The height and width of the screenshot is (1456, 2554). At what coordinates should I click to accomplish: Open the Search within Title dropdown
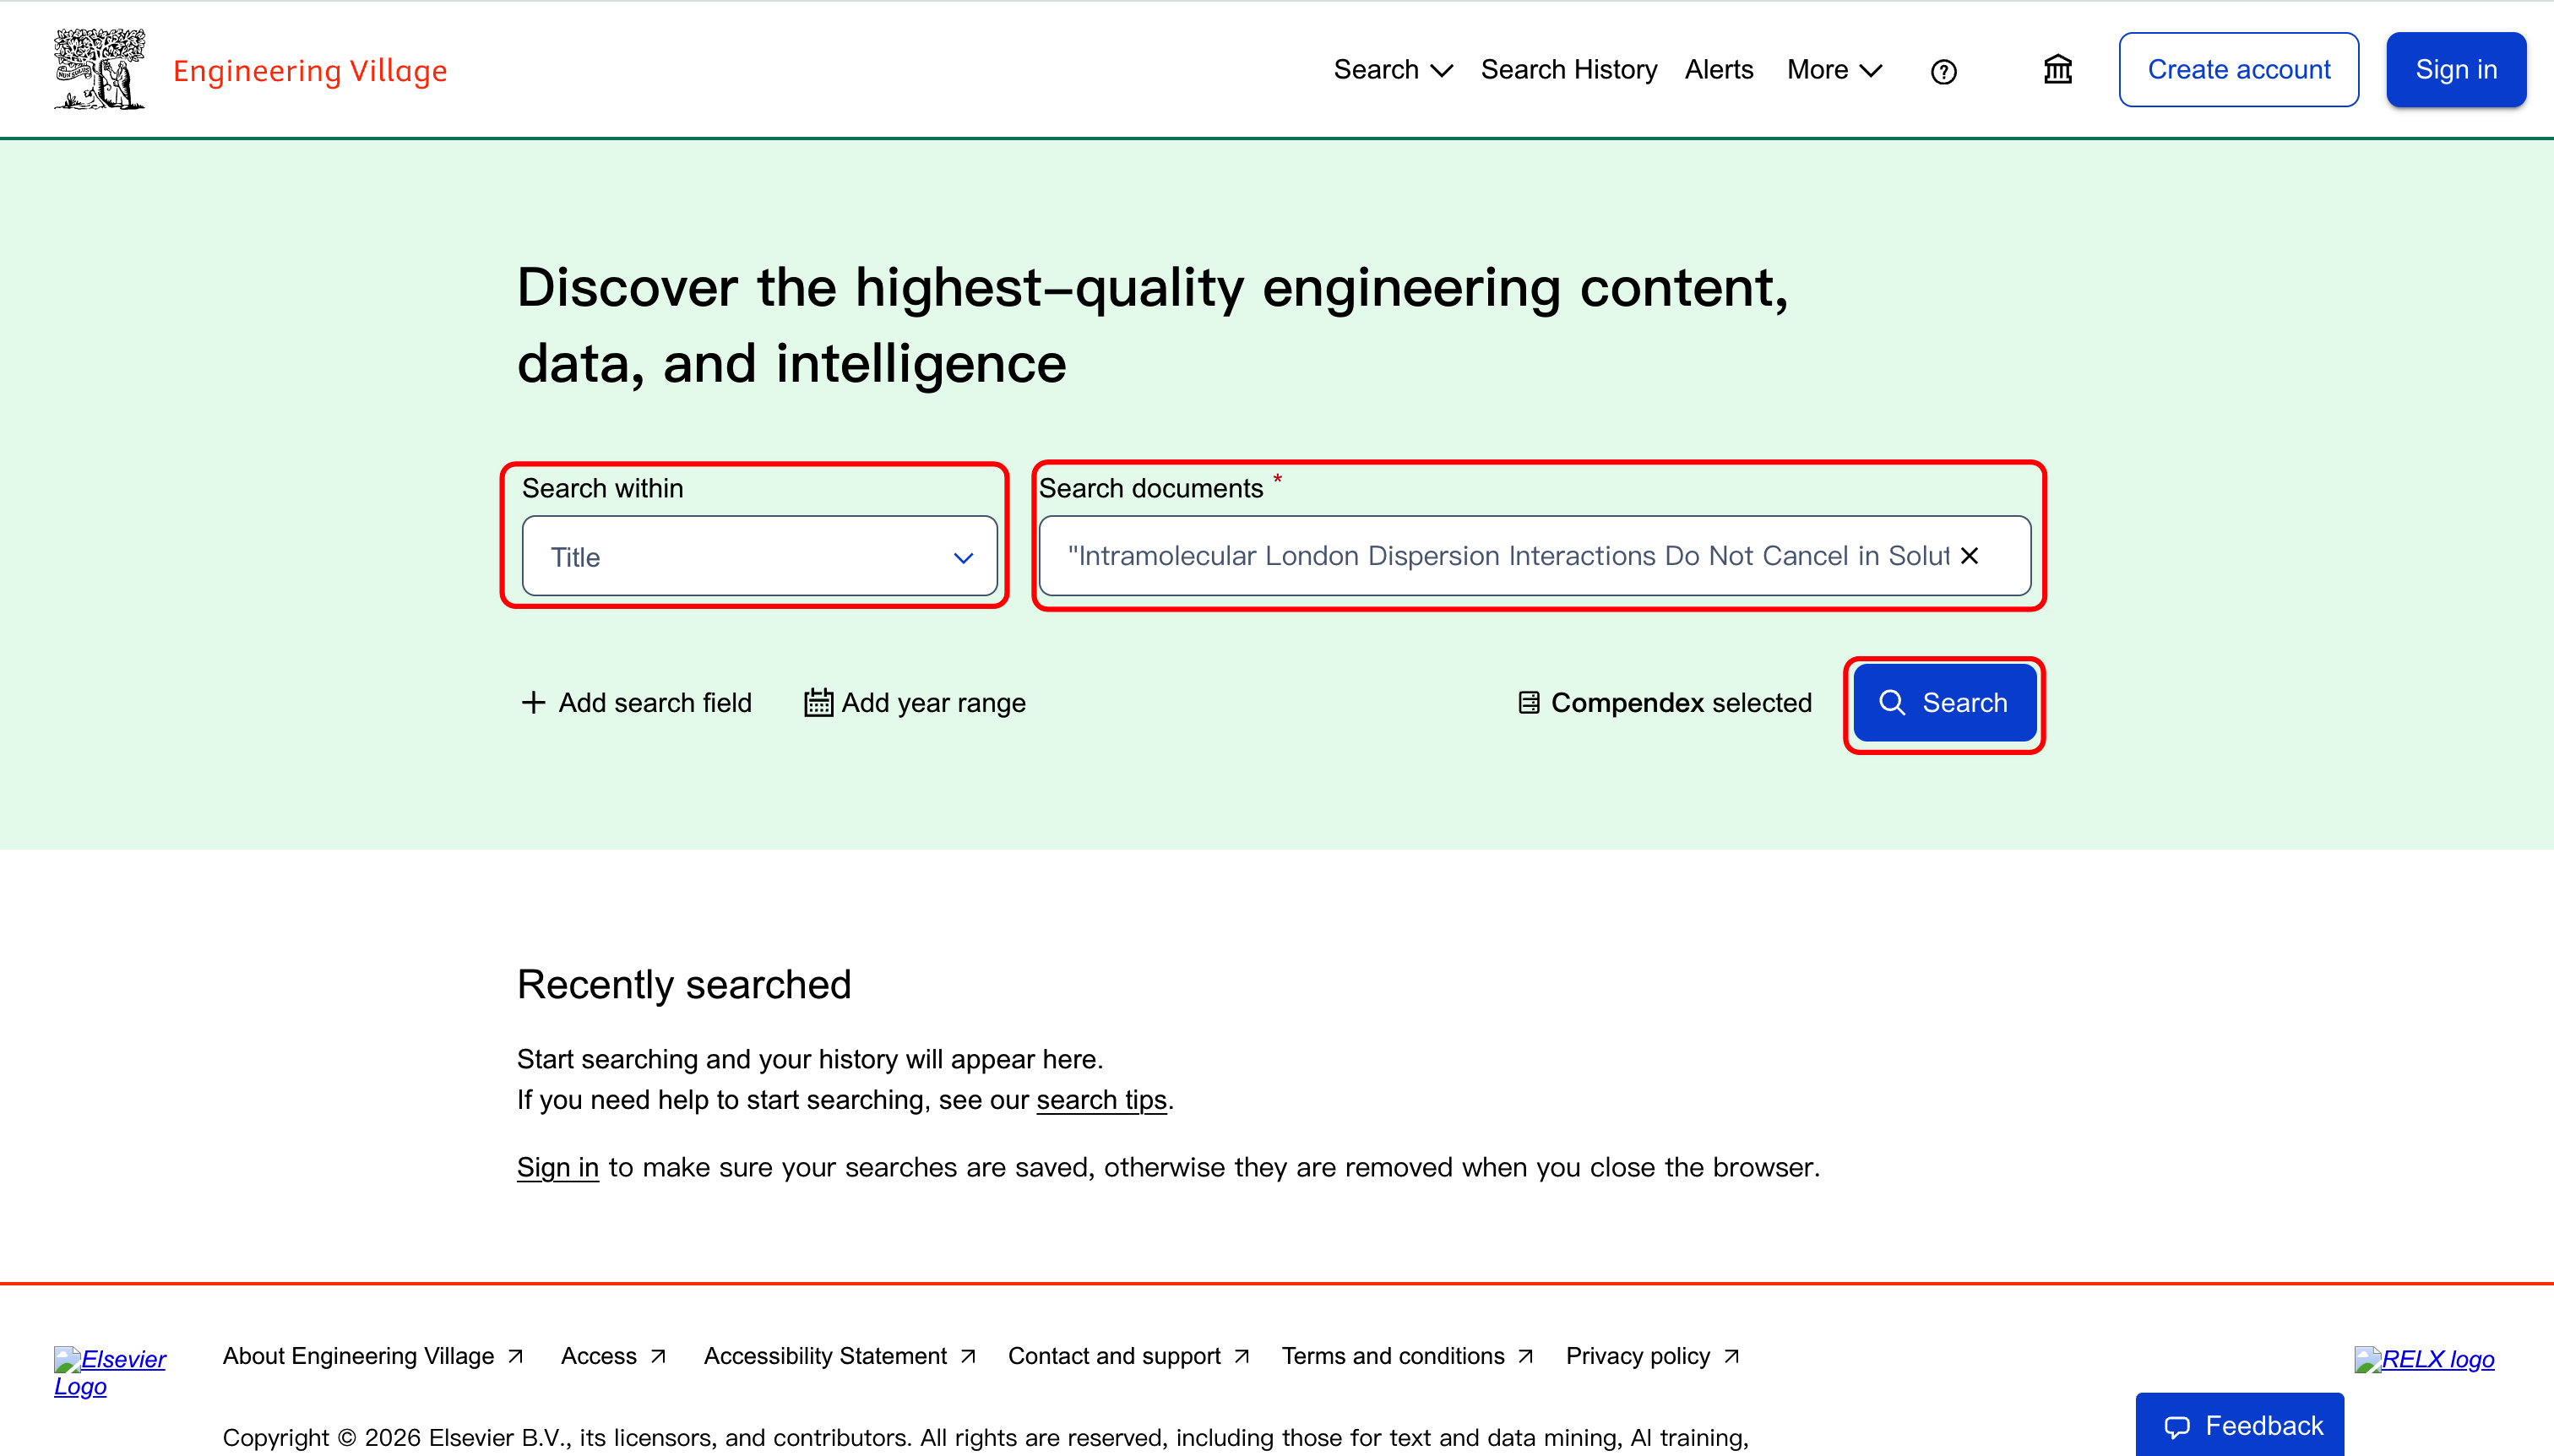click(x=759, y=557)
